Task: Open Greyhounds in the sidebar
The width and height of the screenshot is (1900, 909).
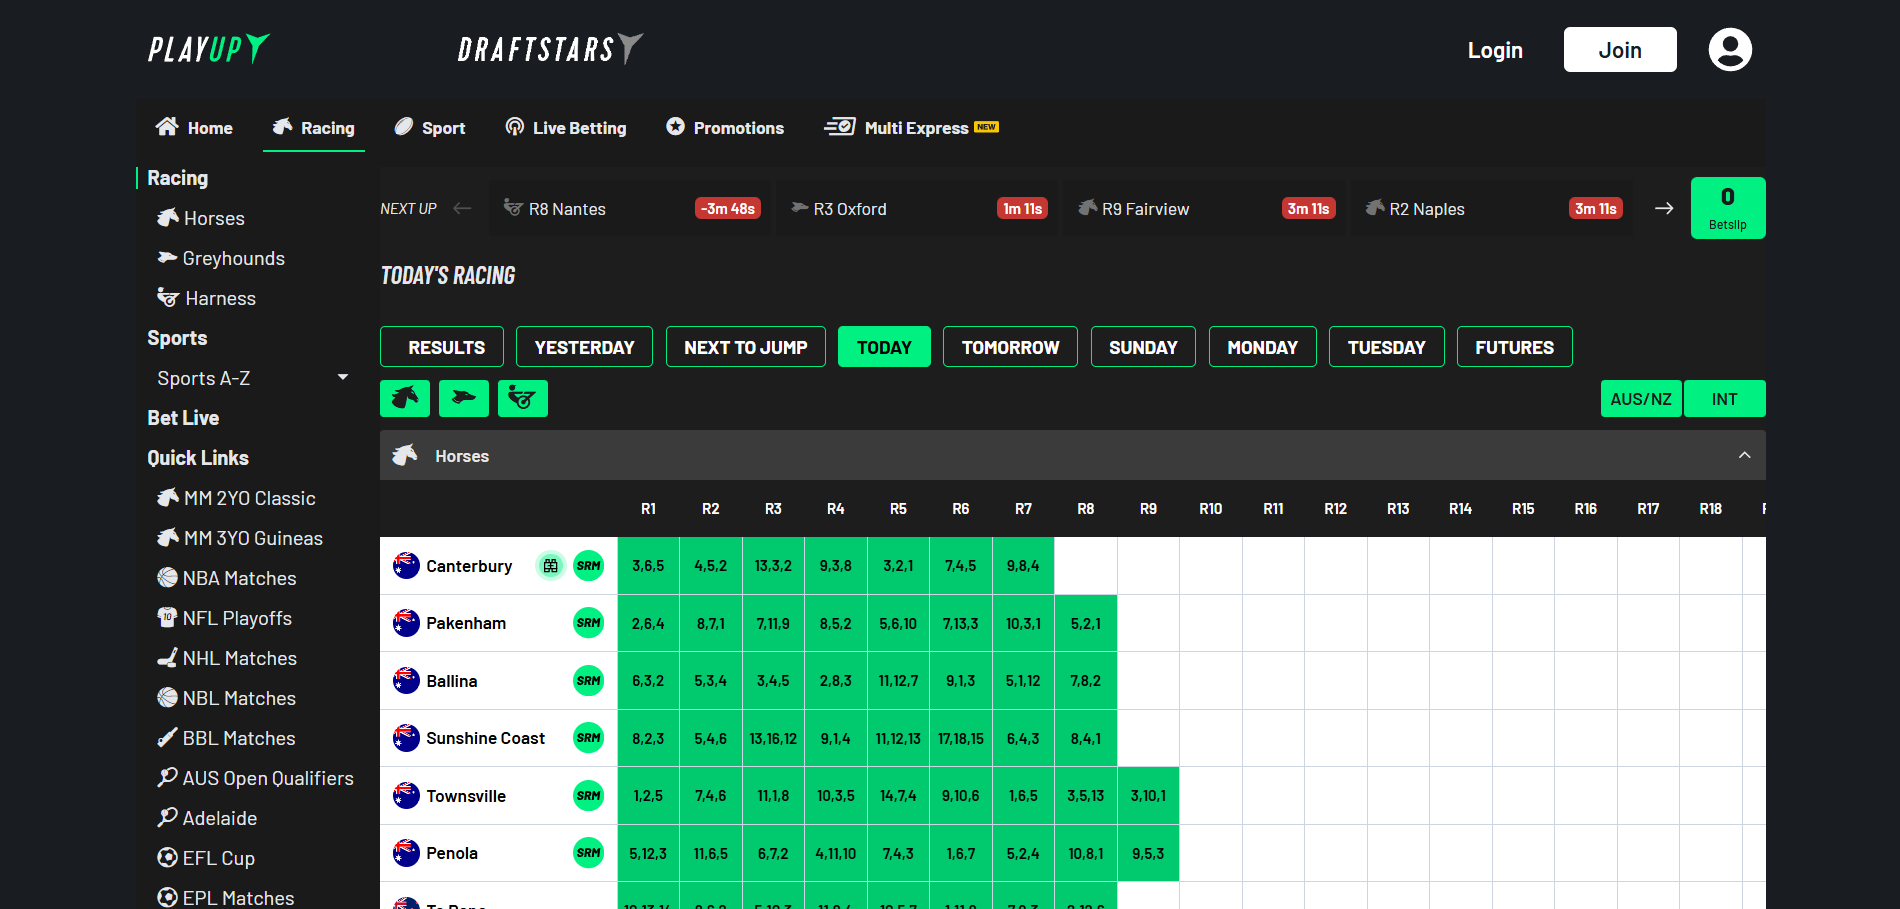Action: coord(221,258)
